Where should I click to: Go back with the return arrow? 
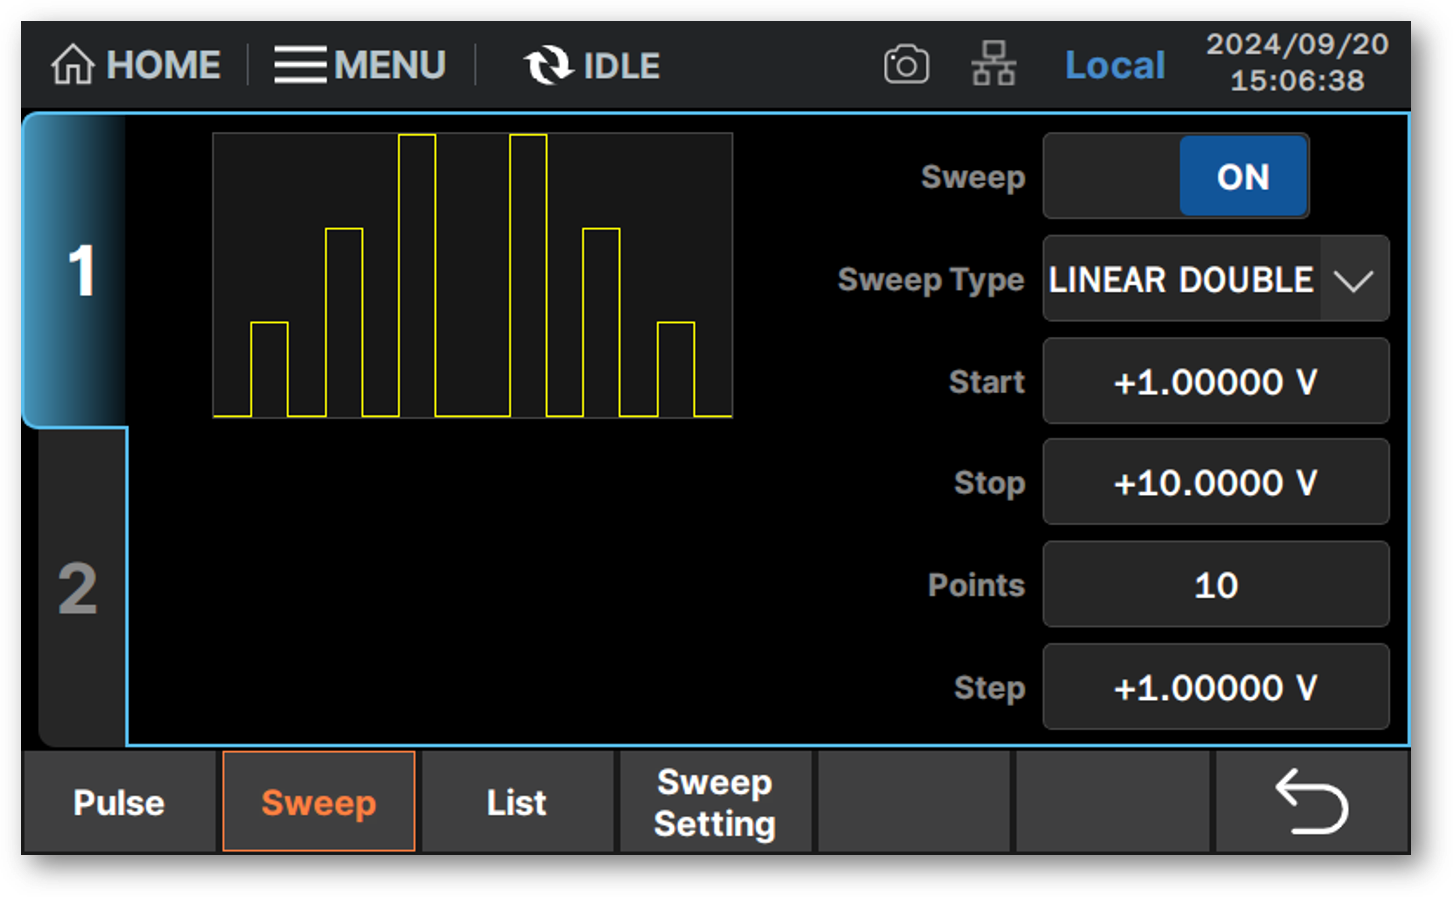pos(1312,802)
